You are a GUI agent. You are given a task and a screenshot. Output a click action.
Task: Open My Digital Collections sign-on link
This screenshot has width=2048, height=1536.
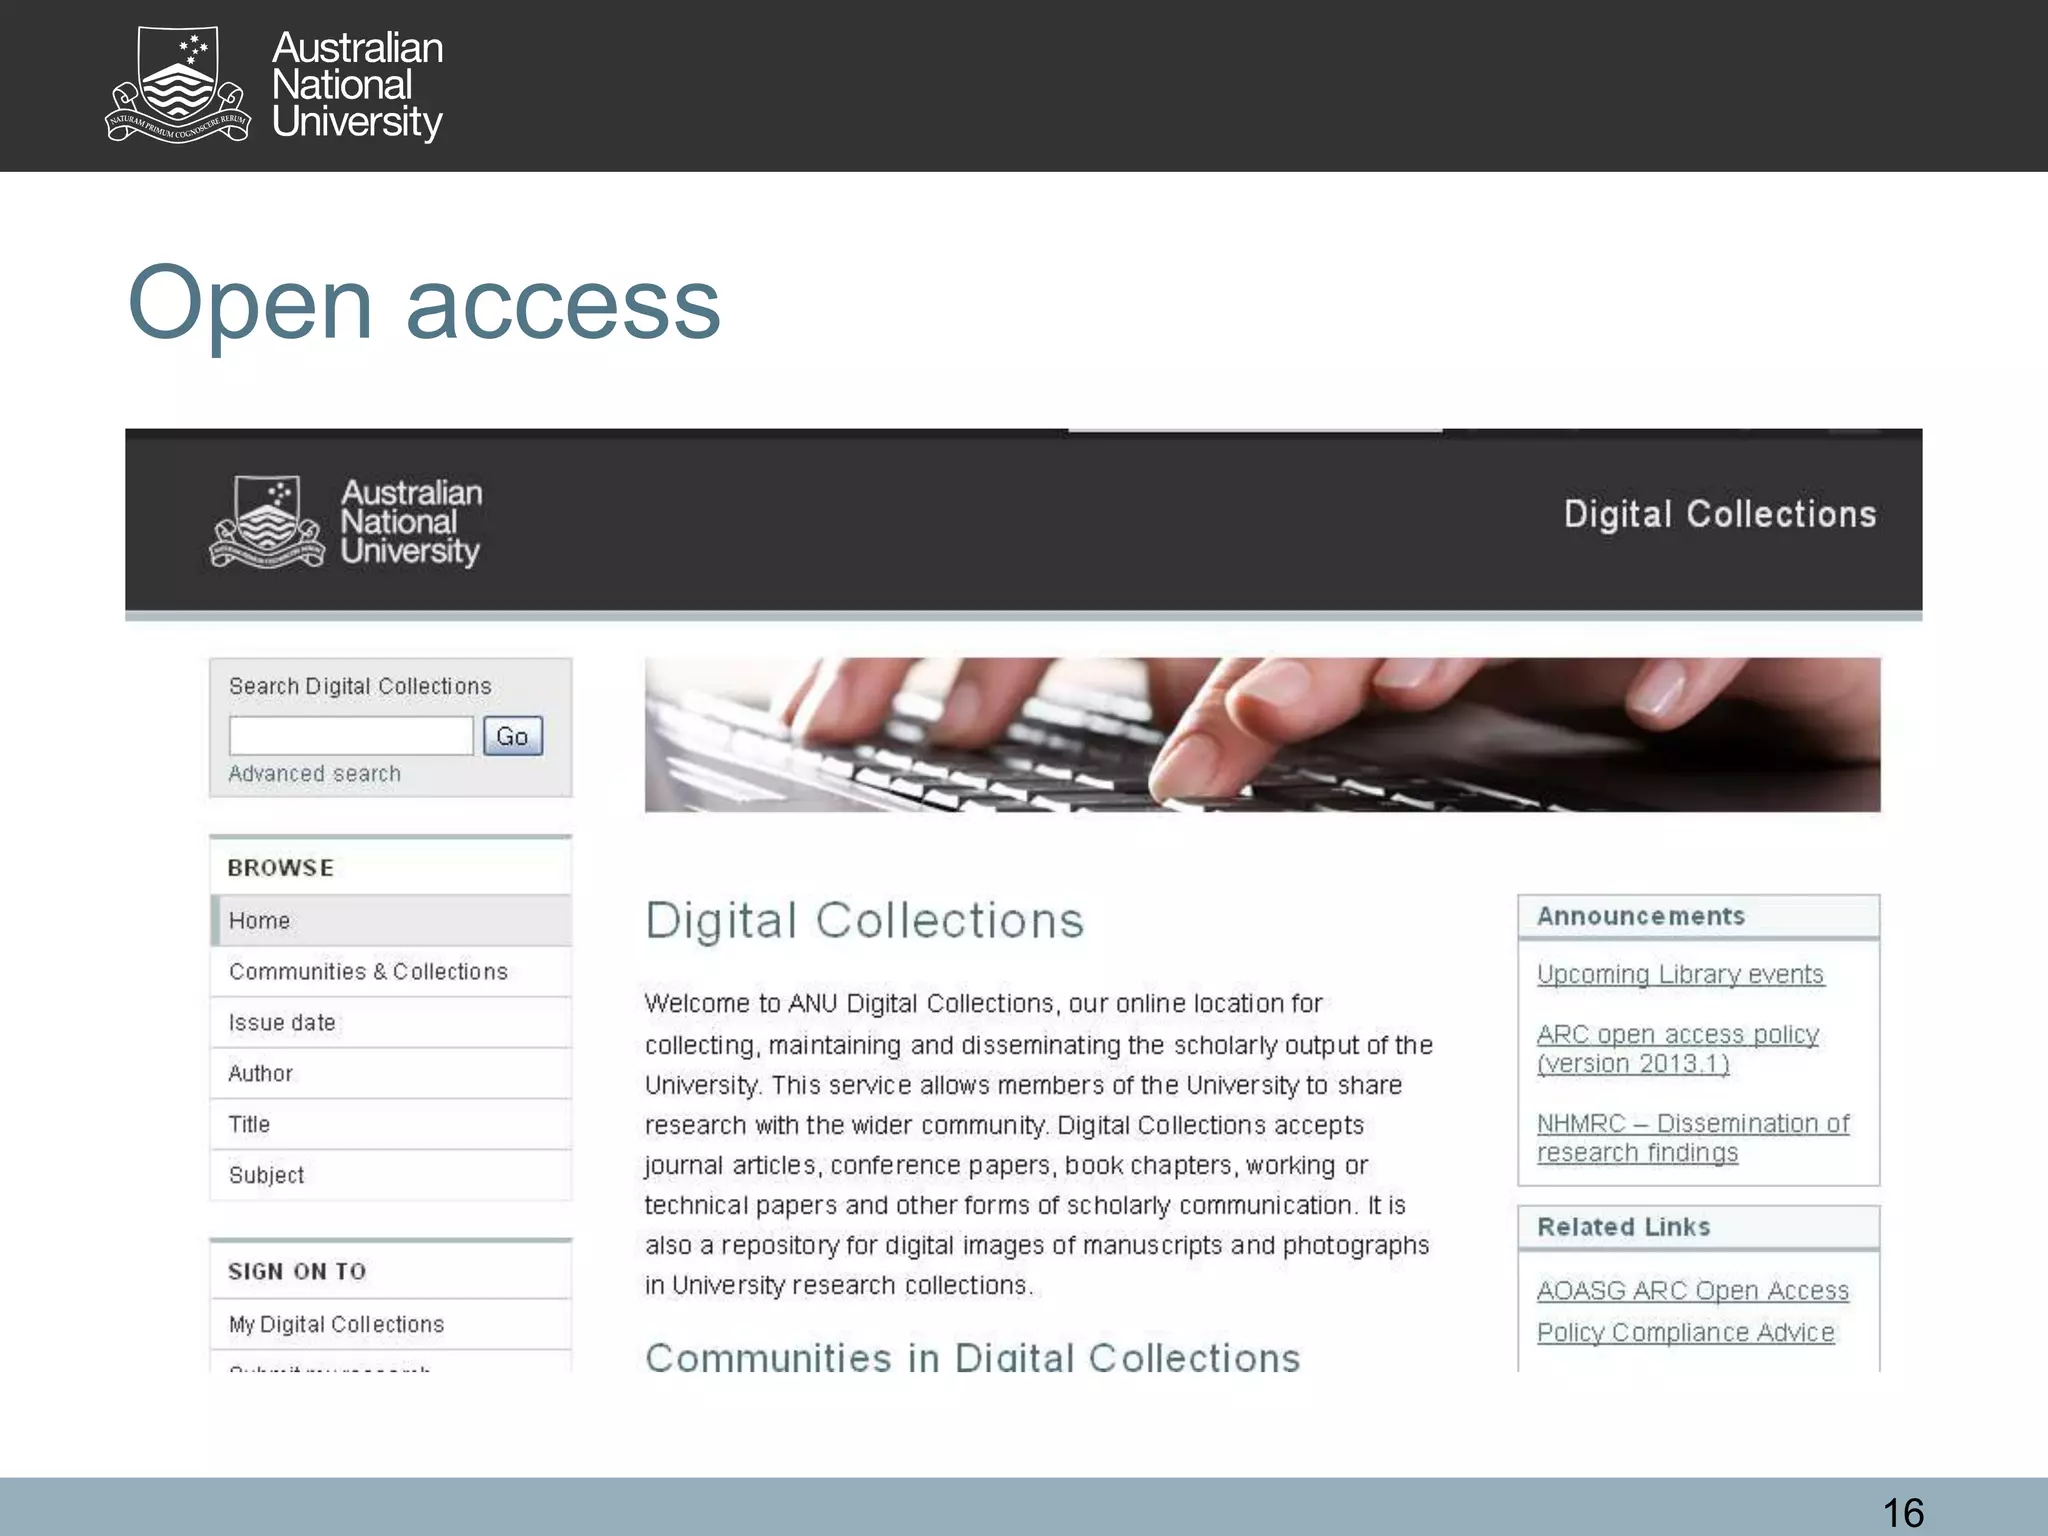pos(391,1325)
